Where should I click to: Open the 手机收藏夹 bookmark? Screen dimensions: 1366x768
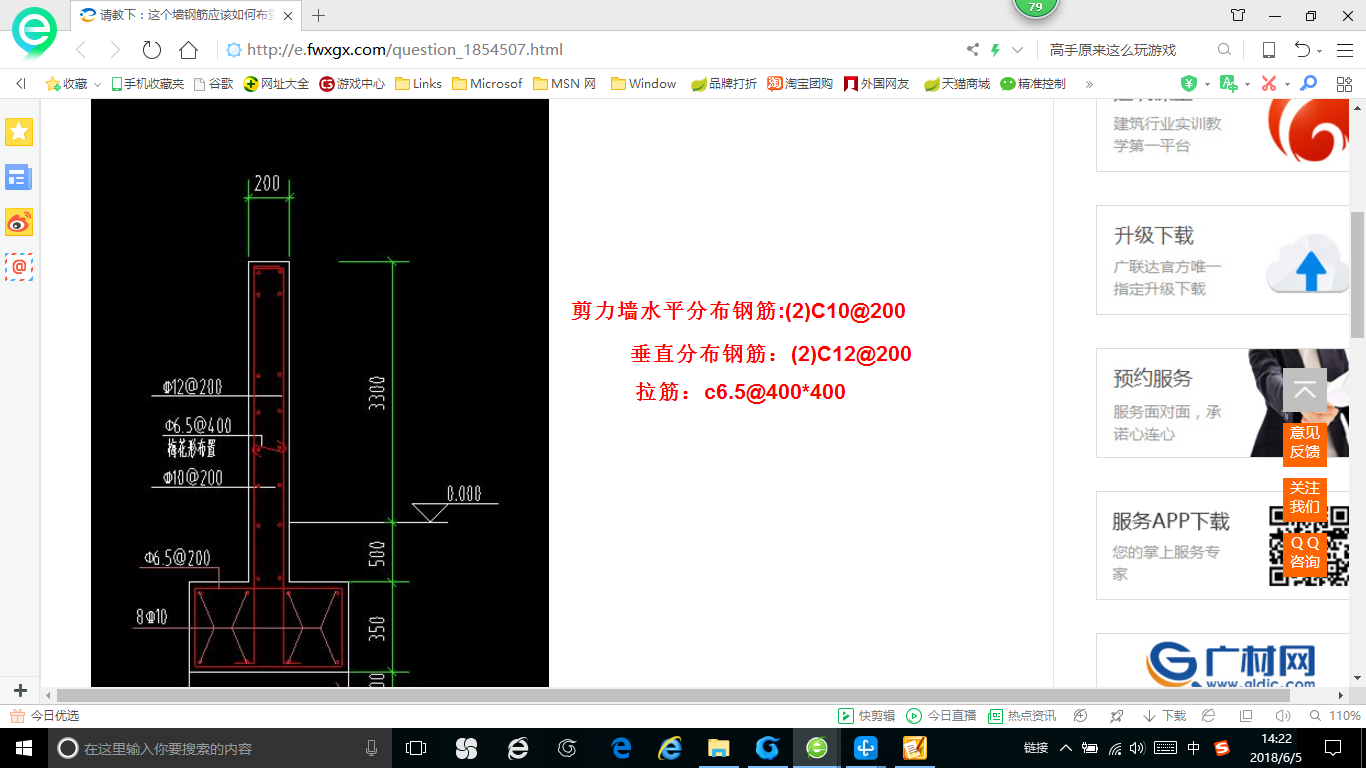coord(147,84)
